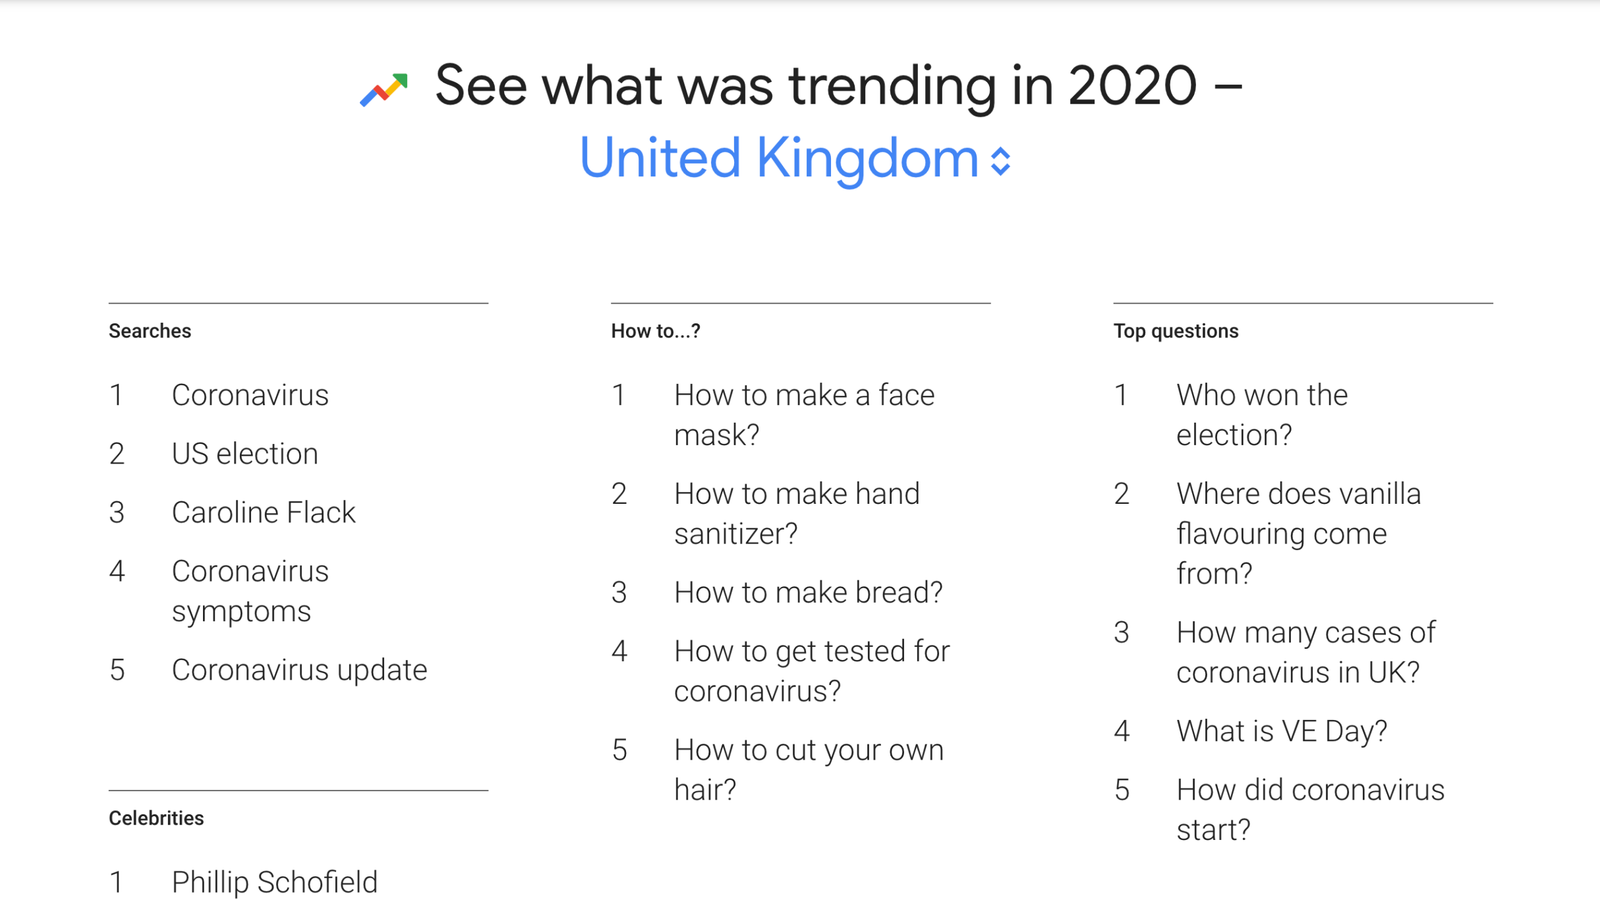Click the colorful trending arrow icon
This screenshot has height=900, width=1600.
point(383,88)
